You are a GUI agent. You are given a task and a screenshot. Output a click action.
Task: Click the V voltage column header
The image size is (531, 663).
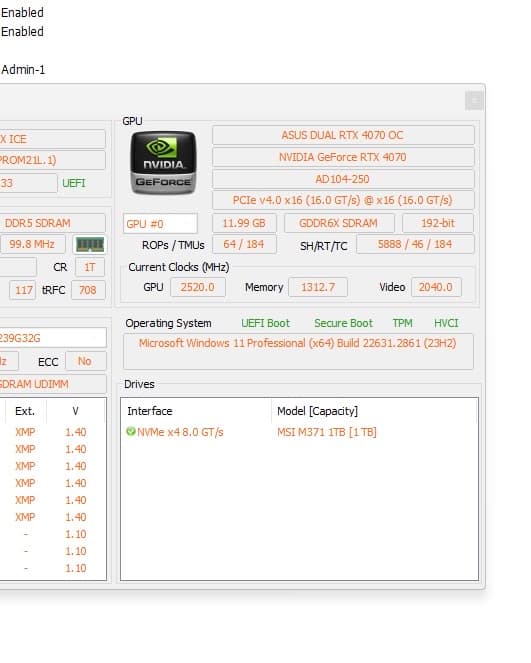point(75,411)
